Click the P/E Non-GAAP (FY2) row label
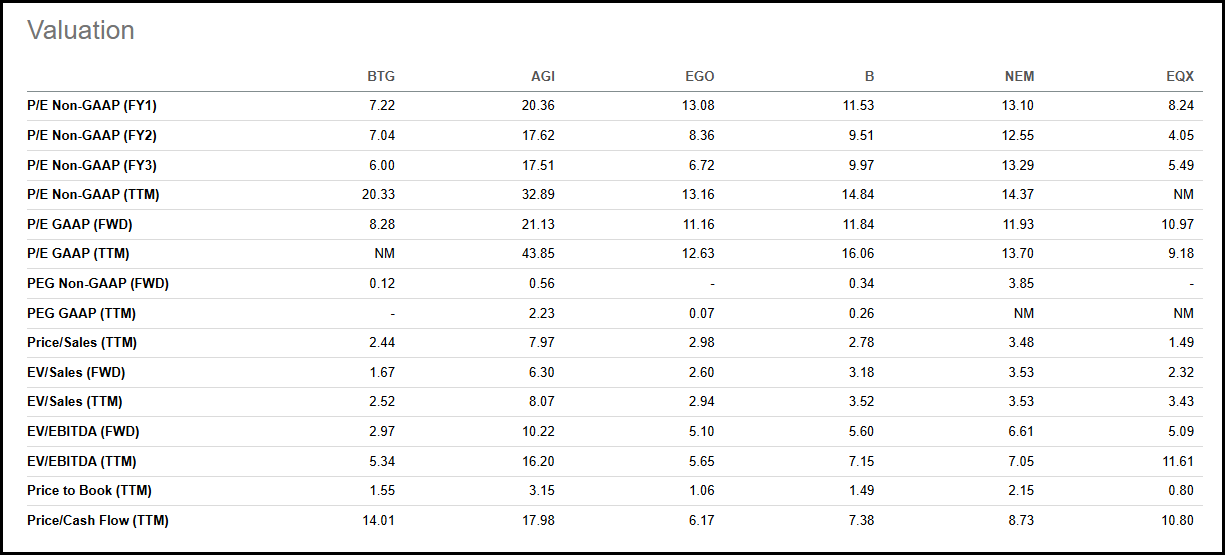Screen dimensions: 1225x555 click(91, 136)
